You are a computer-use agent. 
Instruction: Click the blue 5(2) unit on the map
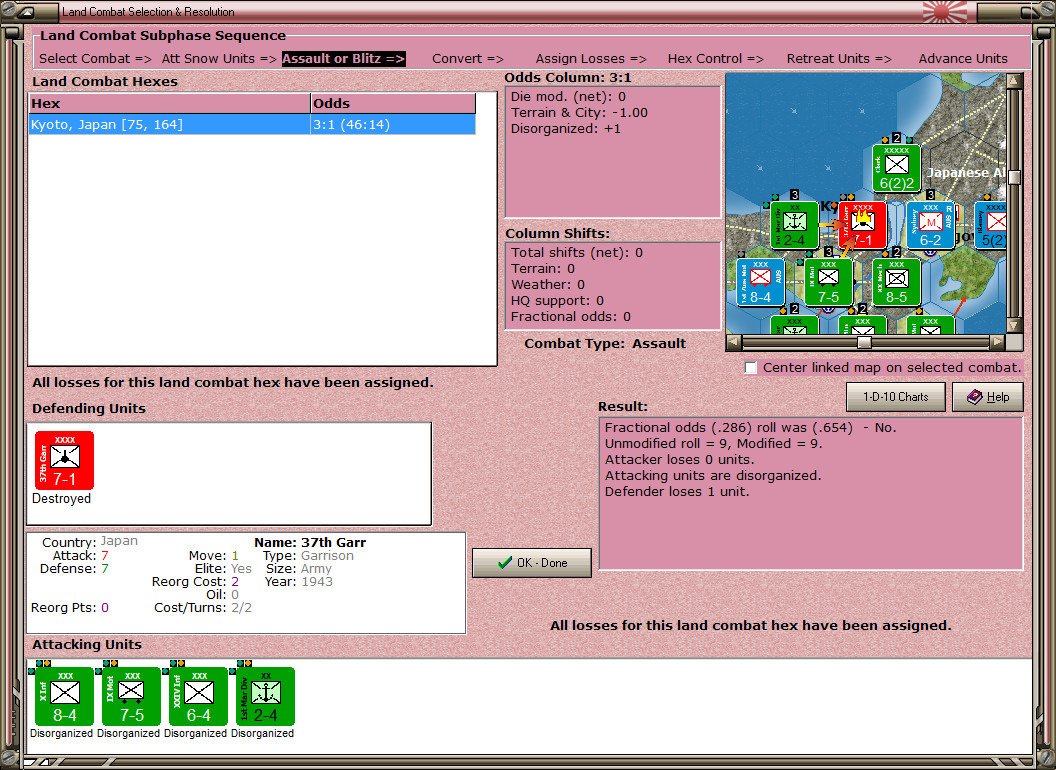pyautogui.click(x=991, y=226)
